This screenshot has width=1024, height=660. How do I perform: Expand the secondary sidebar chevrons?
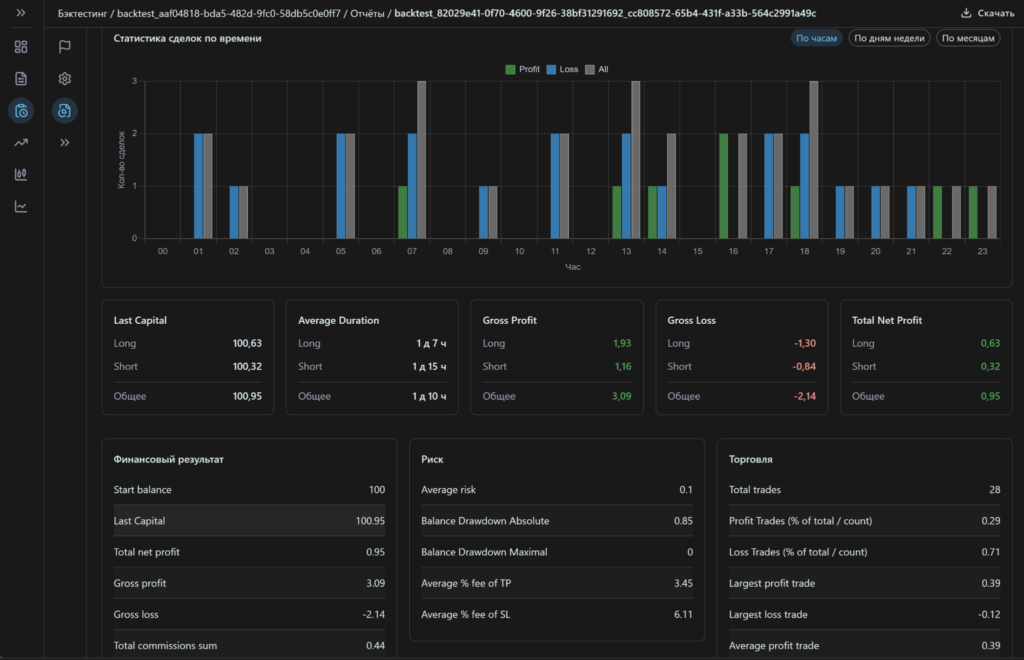click(x=64, y=142)
